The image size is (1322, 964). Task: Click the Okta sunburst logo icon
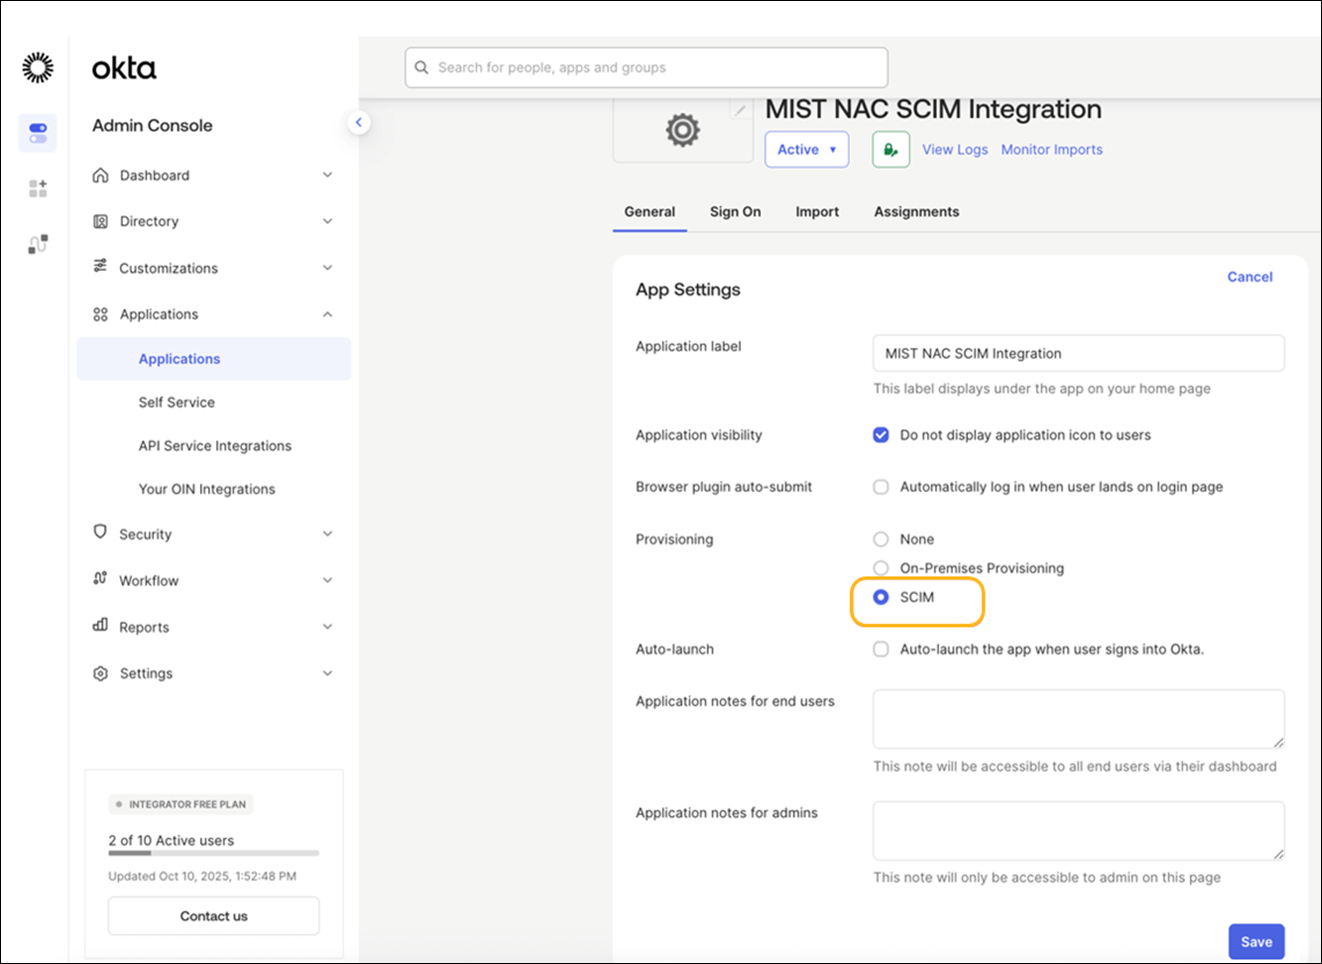click(x=38, y=67)
